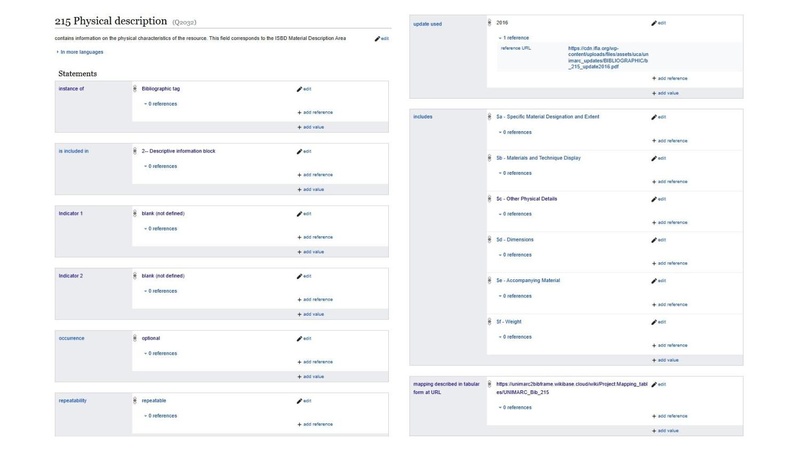This screenshot has width=800, height=450.
Task: Click rank selector beside repeatable
Action: pos(135,401)
